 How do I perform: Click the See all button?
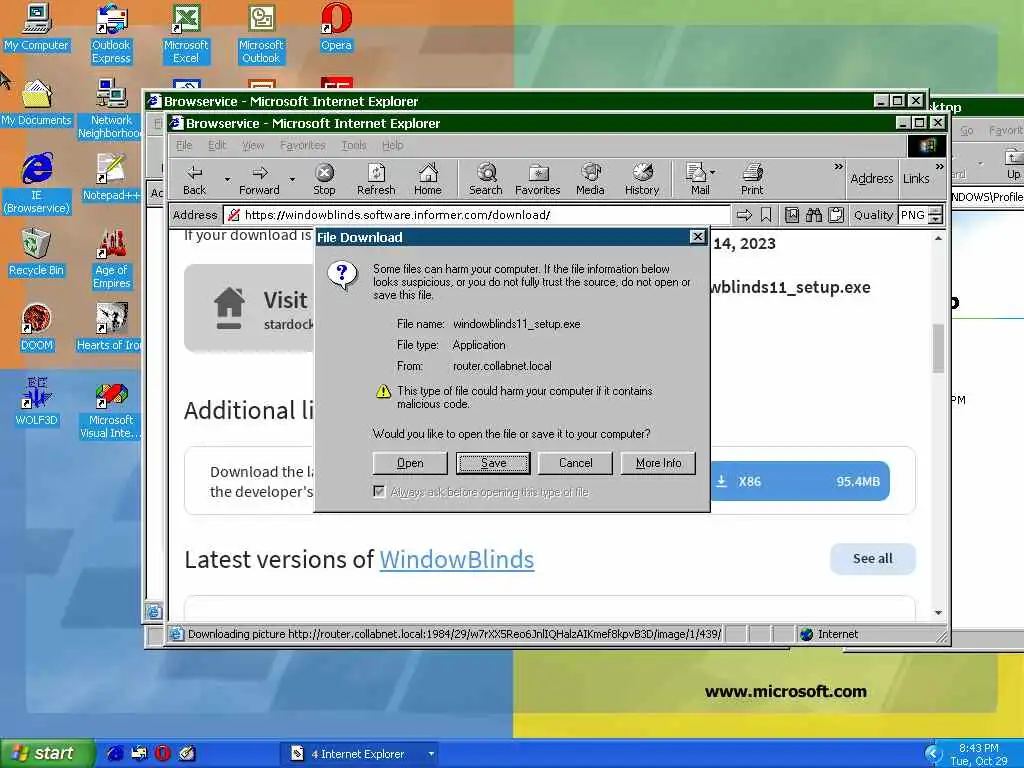[872, 558]
